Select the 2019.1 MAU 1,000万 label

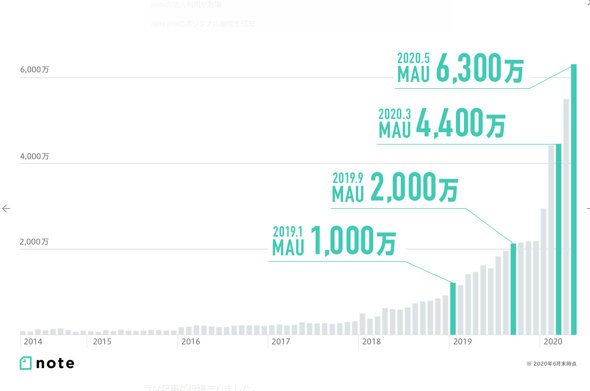[334, 241]
